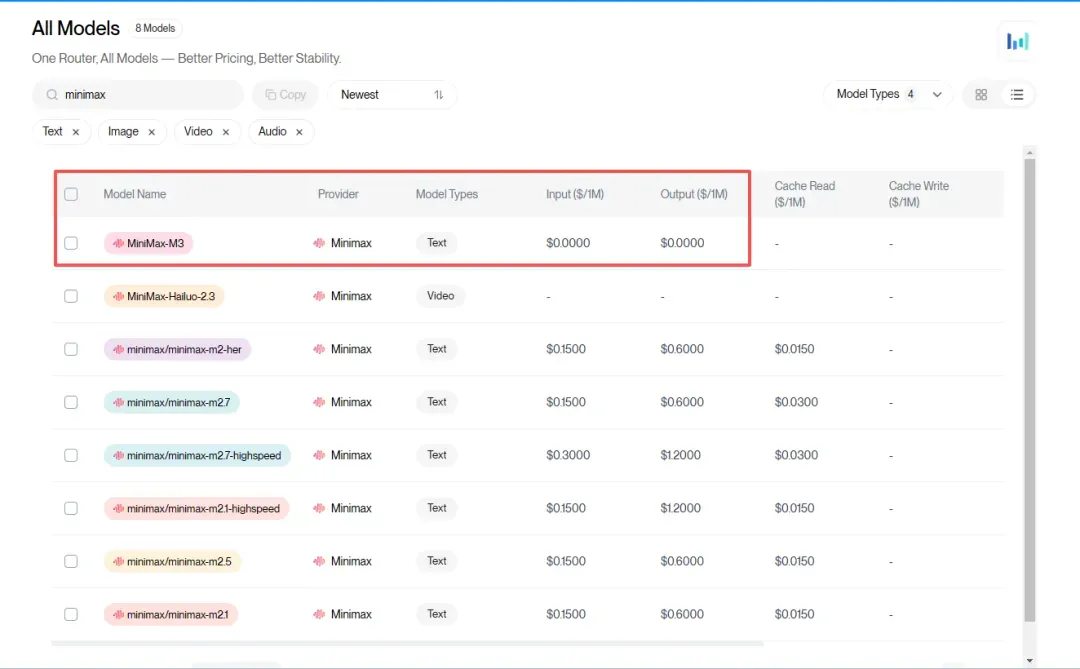Check the minimax-m2-her row checkbox
Image resolution: width=1080 pixels, height=669 pixels.
[71, 349]
